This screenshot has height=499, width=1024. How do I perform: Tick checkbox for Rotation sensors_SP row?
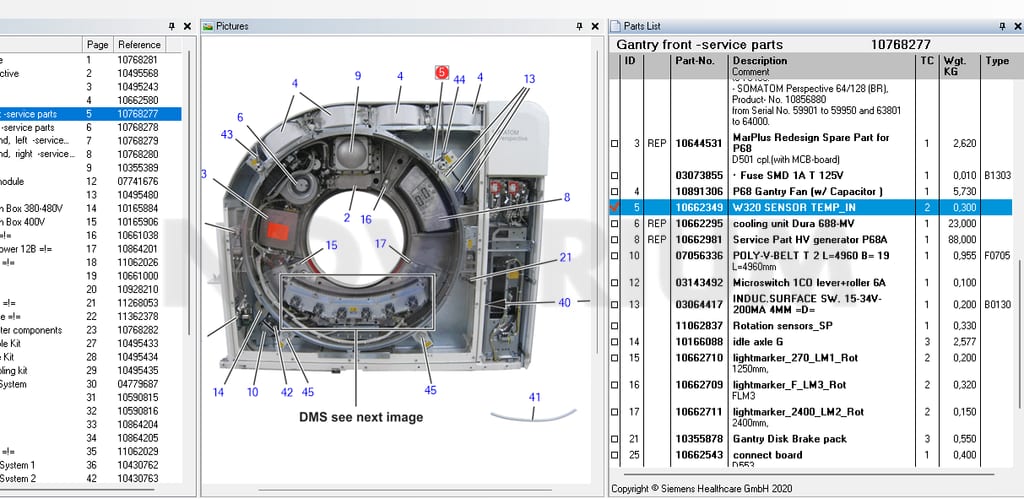tap(614, 326)
